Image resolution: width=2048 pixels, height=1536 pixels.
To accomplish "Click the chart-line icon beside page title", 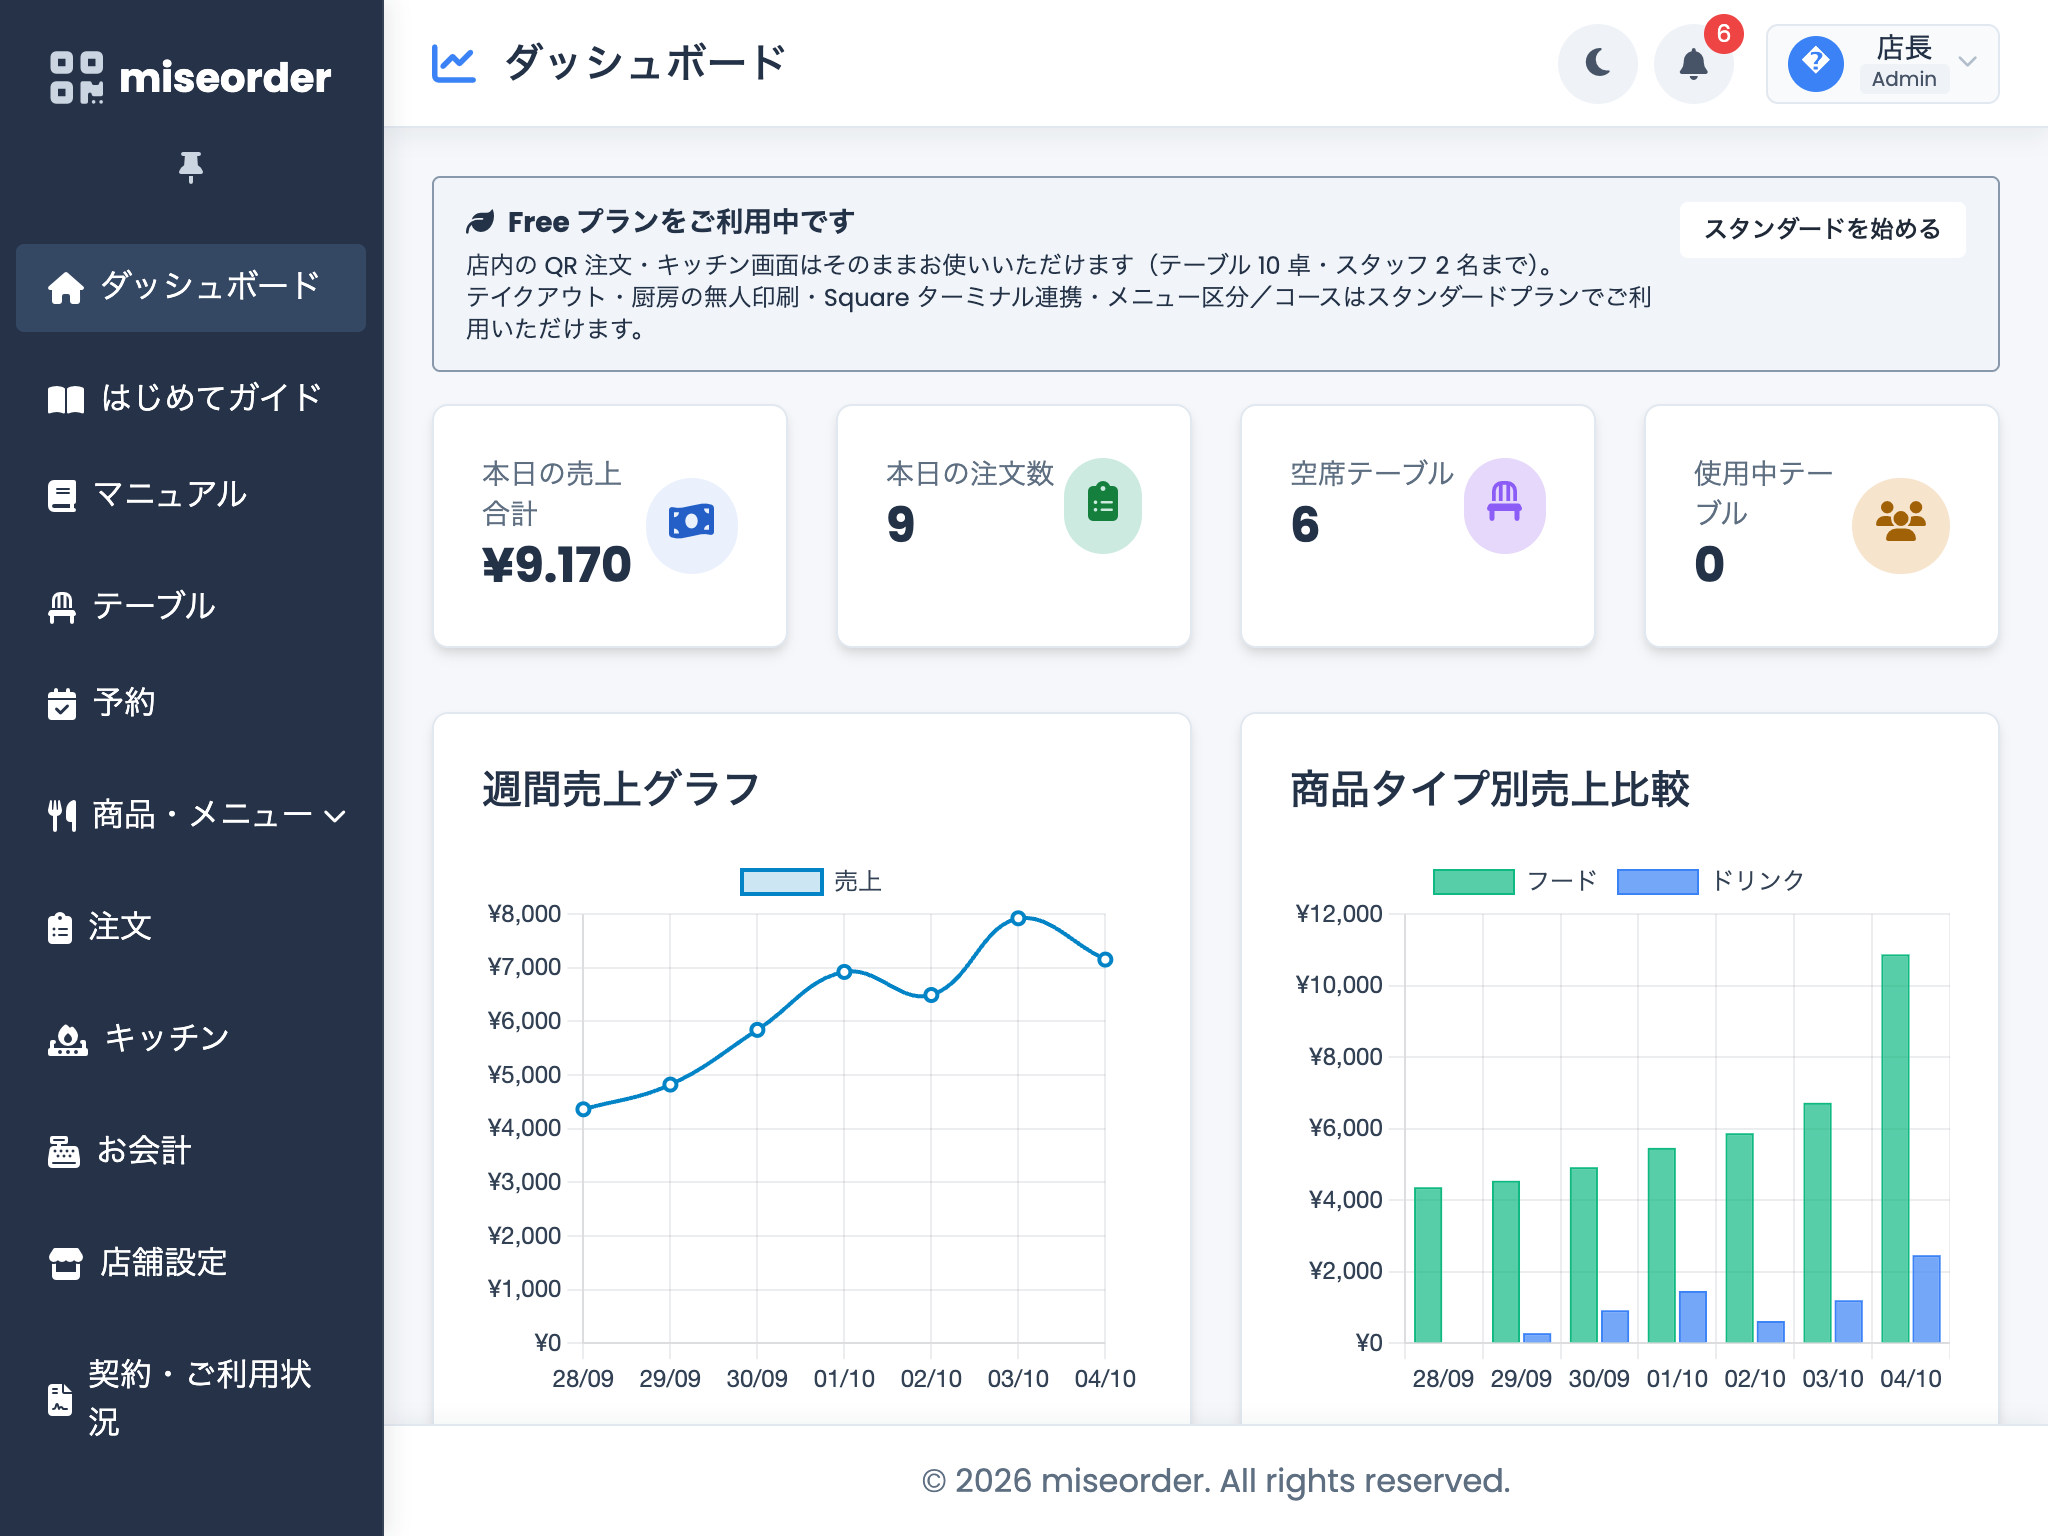I will (453, 64).
